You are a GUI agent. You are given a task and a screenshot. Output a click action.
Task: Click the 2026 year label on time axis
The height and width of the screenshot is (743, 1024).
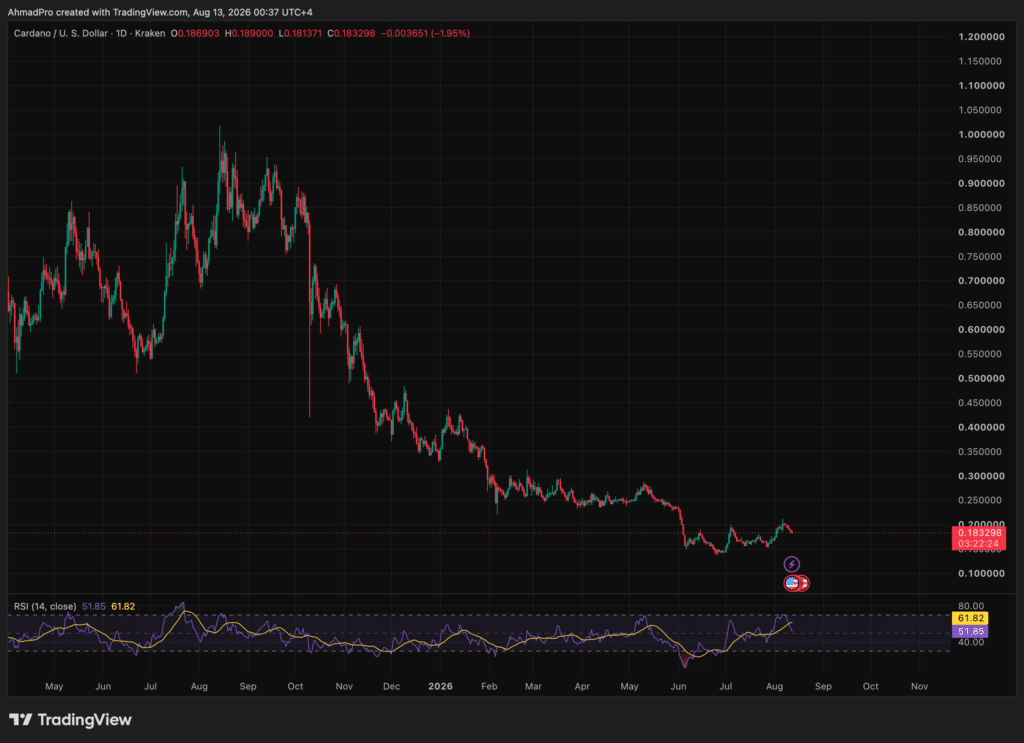click(440, 686)
